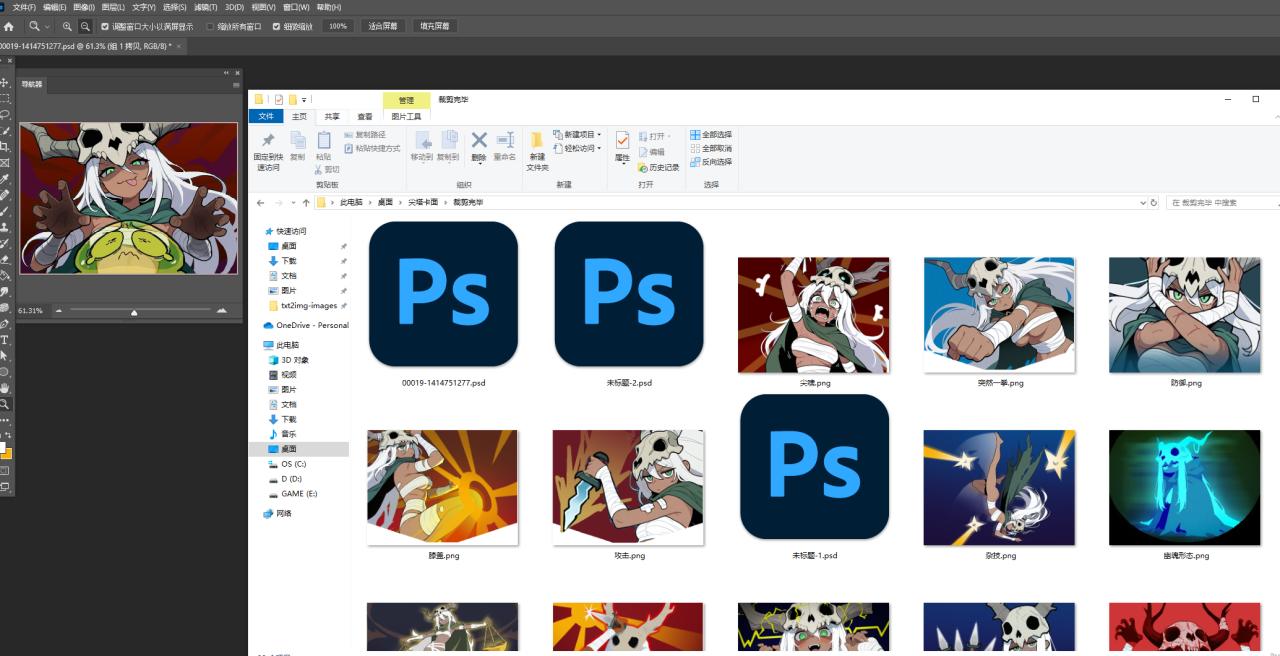The image size is (1280, 656).
Task: Click the 属性 (Properties) checkmark icon
Action: tap(622, 140)
